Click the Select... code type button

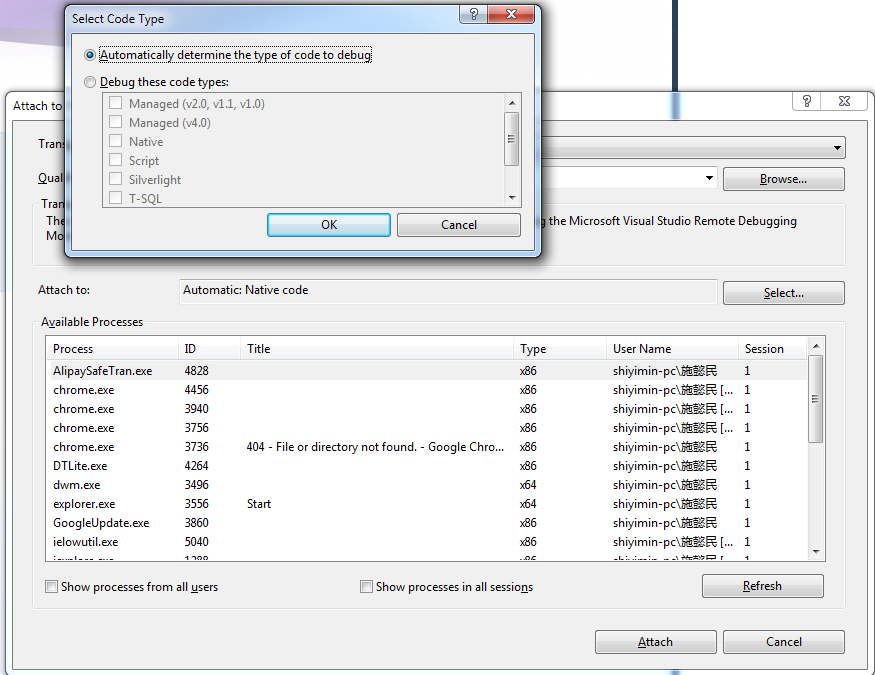[x=783, y=293]
